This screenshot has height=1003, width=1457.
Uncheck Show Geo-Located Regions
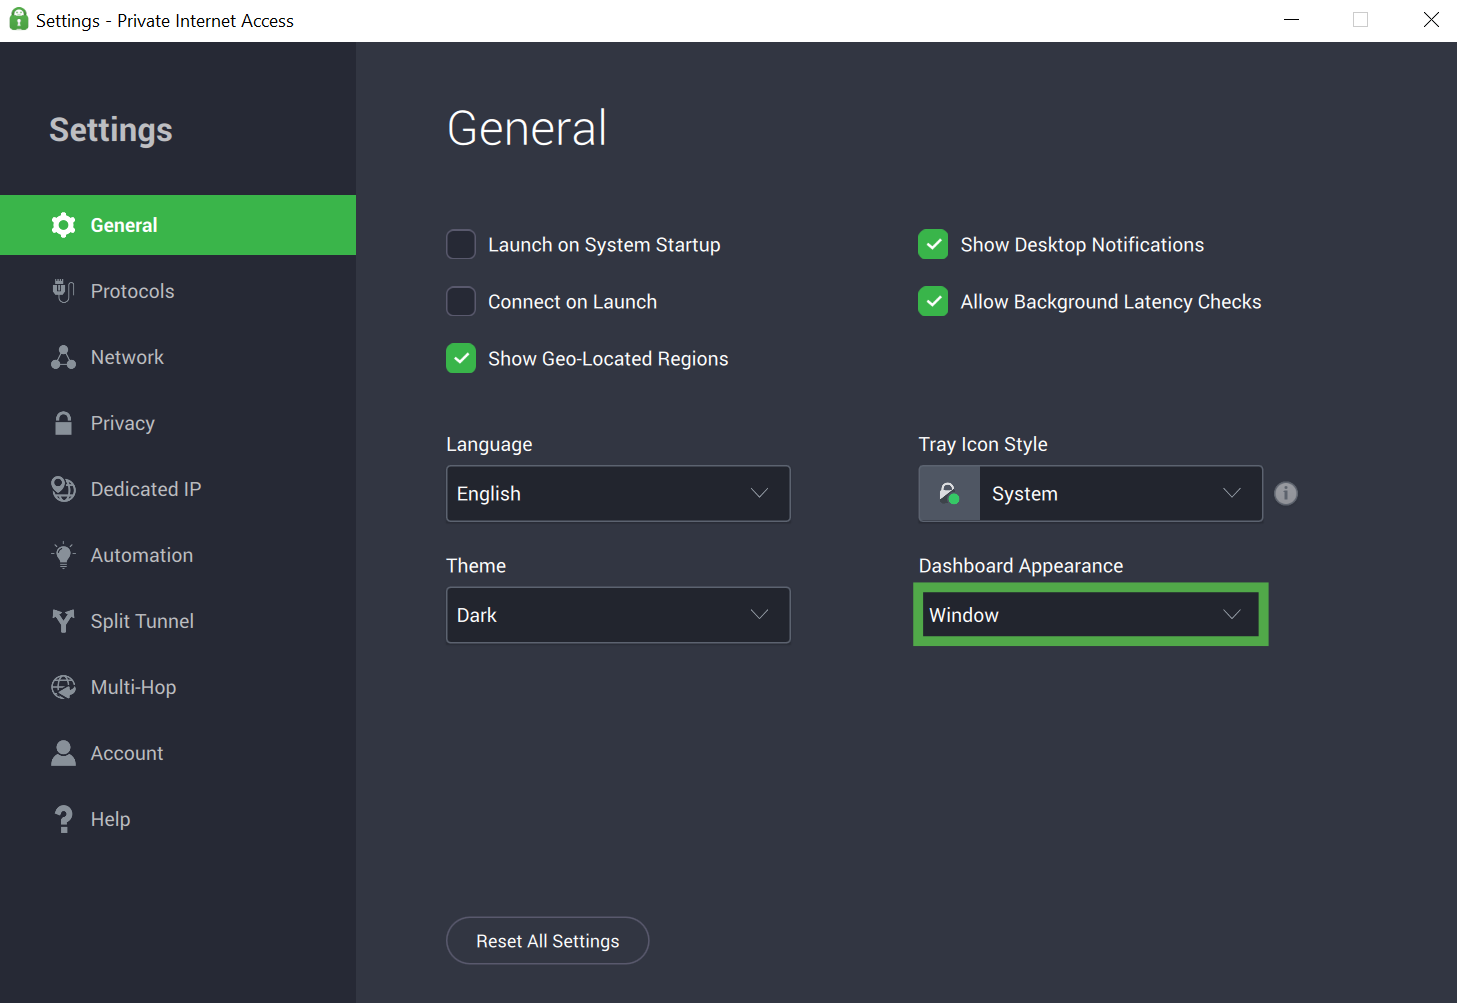pyautogui.click(x=461, y=359)
